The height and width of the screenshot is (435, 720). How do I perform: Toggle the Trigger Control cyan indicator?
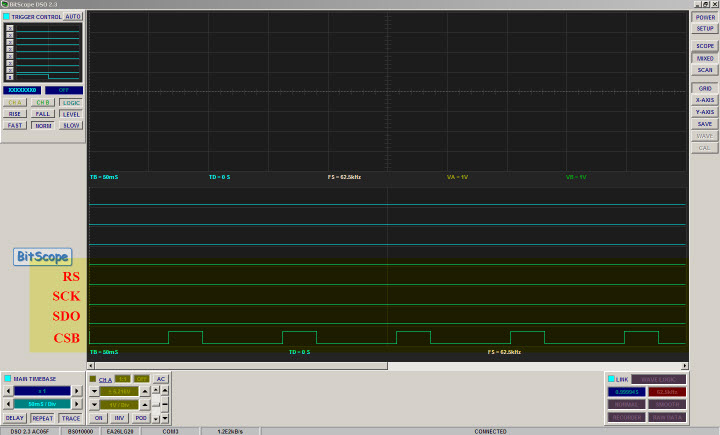point(7,17)
